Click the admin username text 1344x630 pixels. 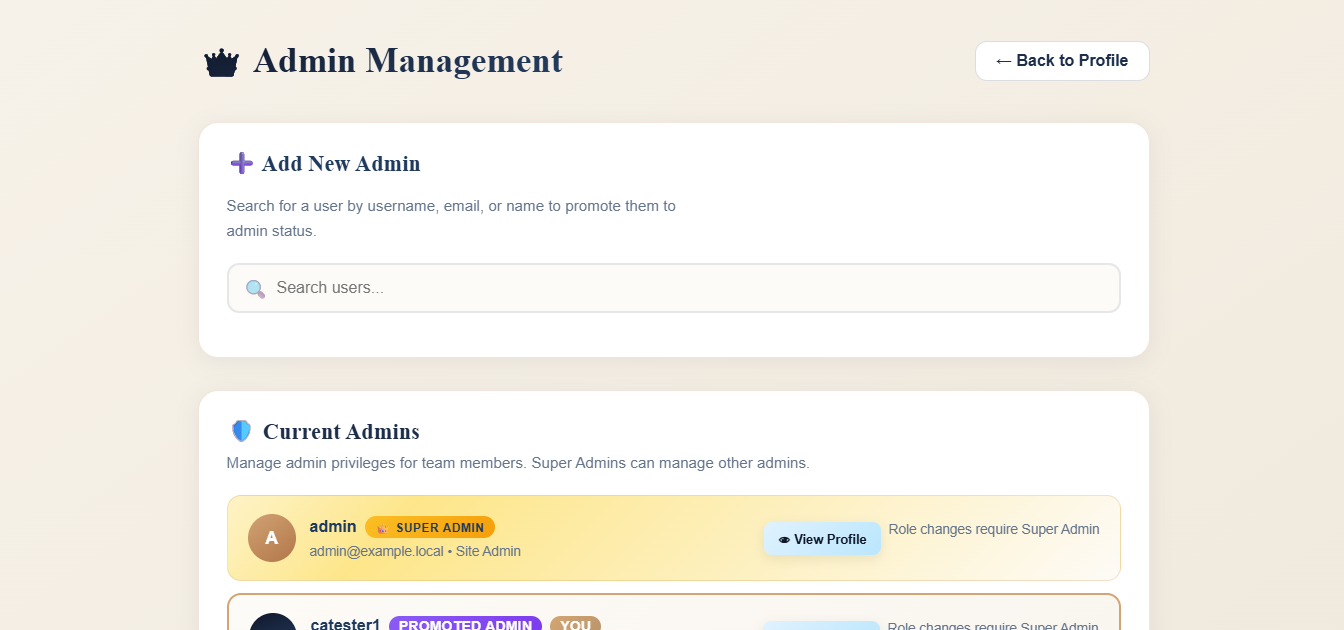coord(333,526)
